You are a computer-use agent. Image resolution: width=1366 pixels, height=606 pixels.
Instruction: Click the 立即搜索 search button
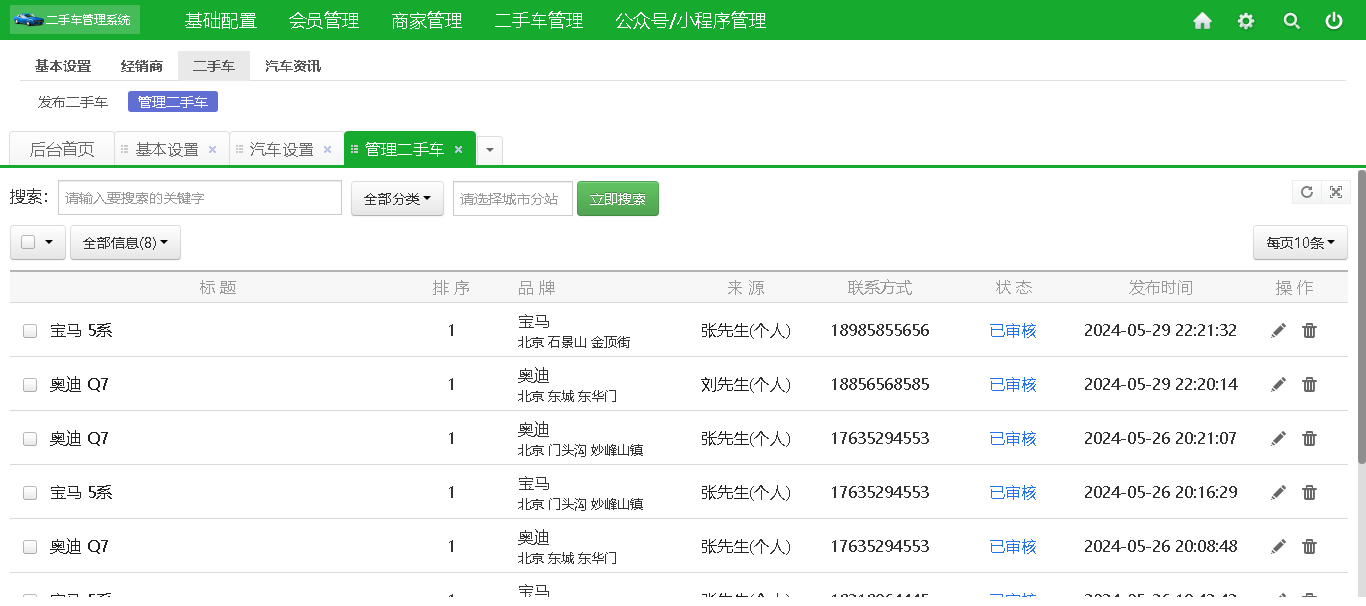pyautogui.click(x=617, y=198)
